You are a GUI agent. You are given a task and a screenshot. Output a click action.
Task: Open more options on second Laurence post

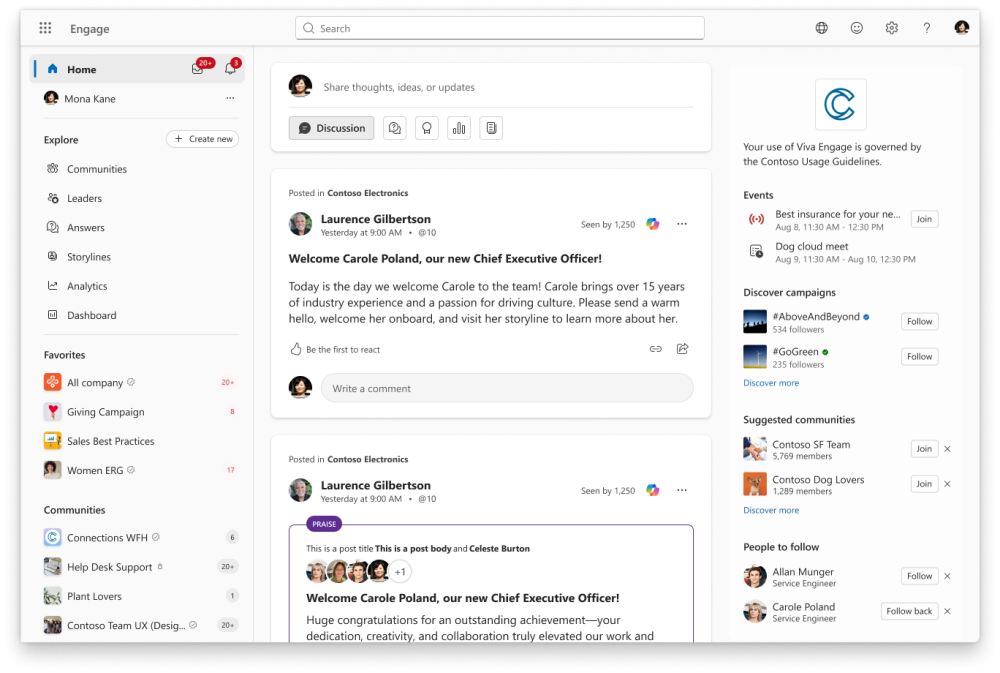pyautogui.click(x=682, y=490)
